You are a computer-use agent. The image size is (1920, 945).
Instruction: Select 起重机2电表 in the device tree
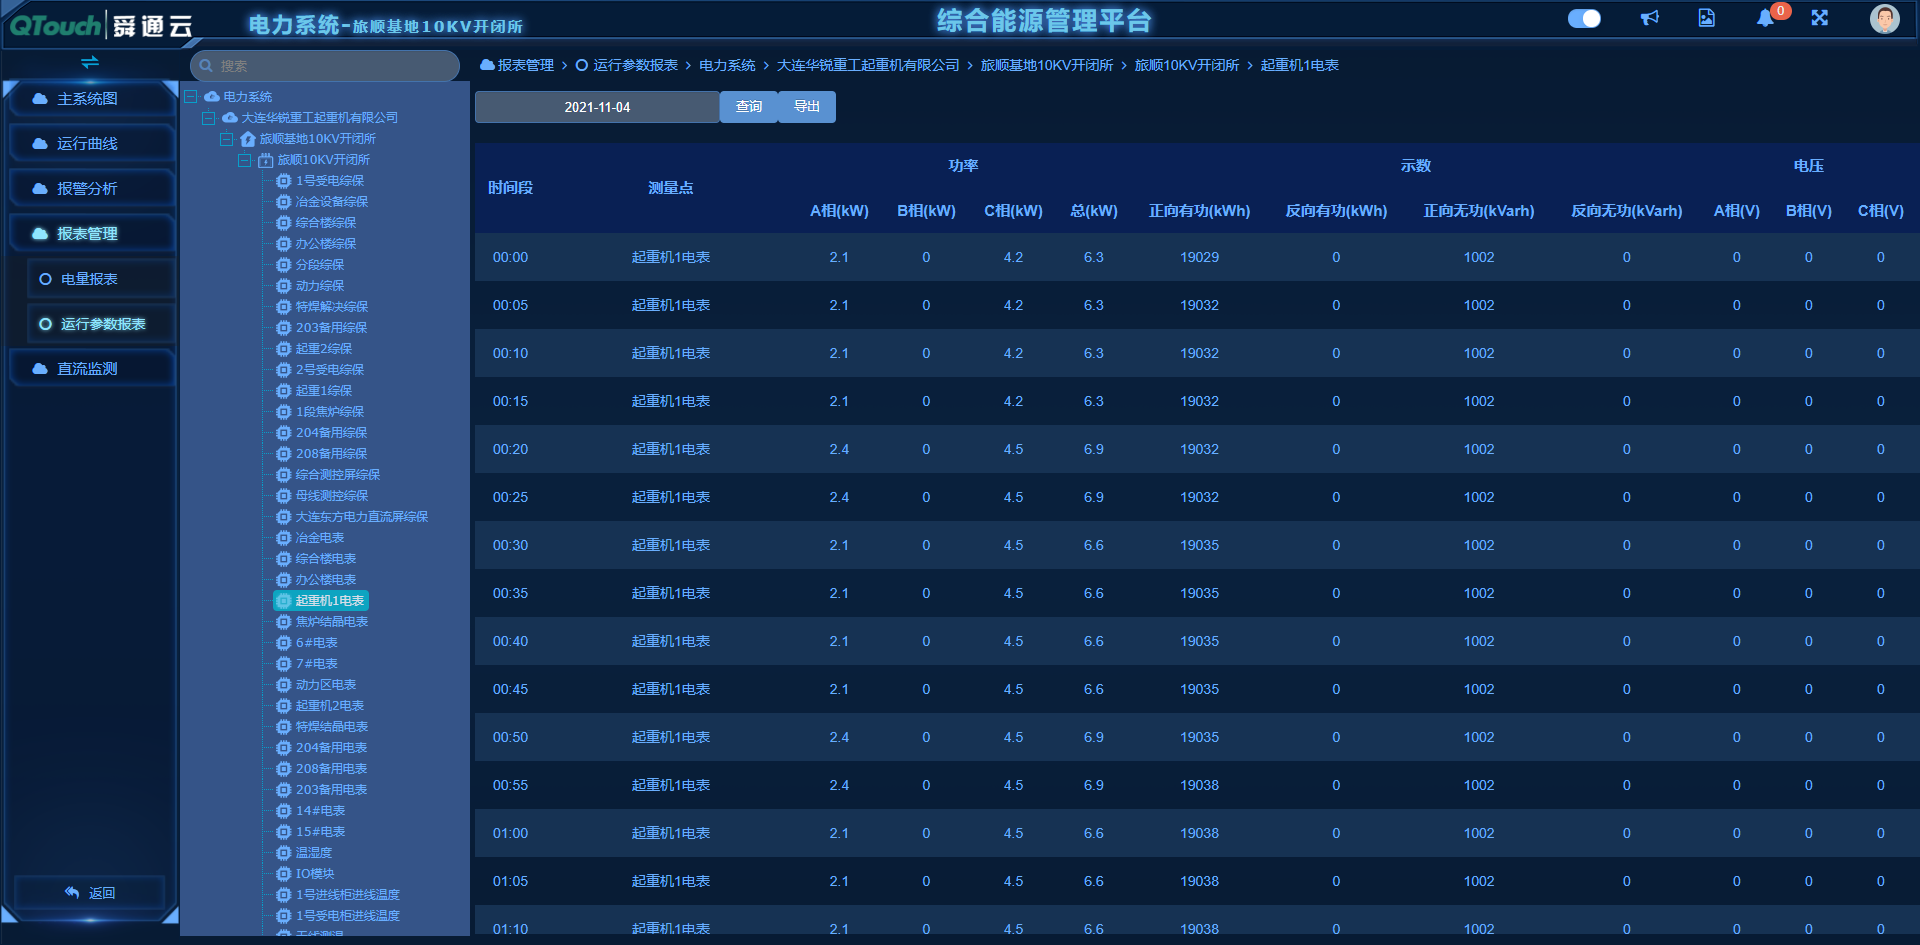(329, 706)
